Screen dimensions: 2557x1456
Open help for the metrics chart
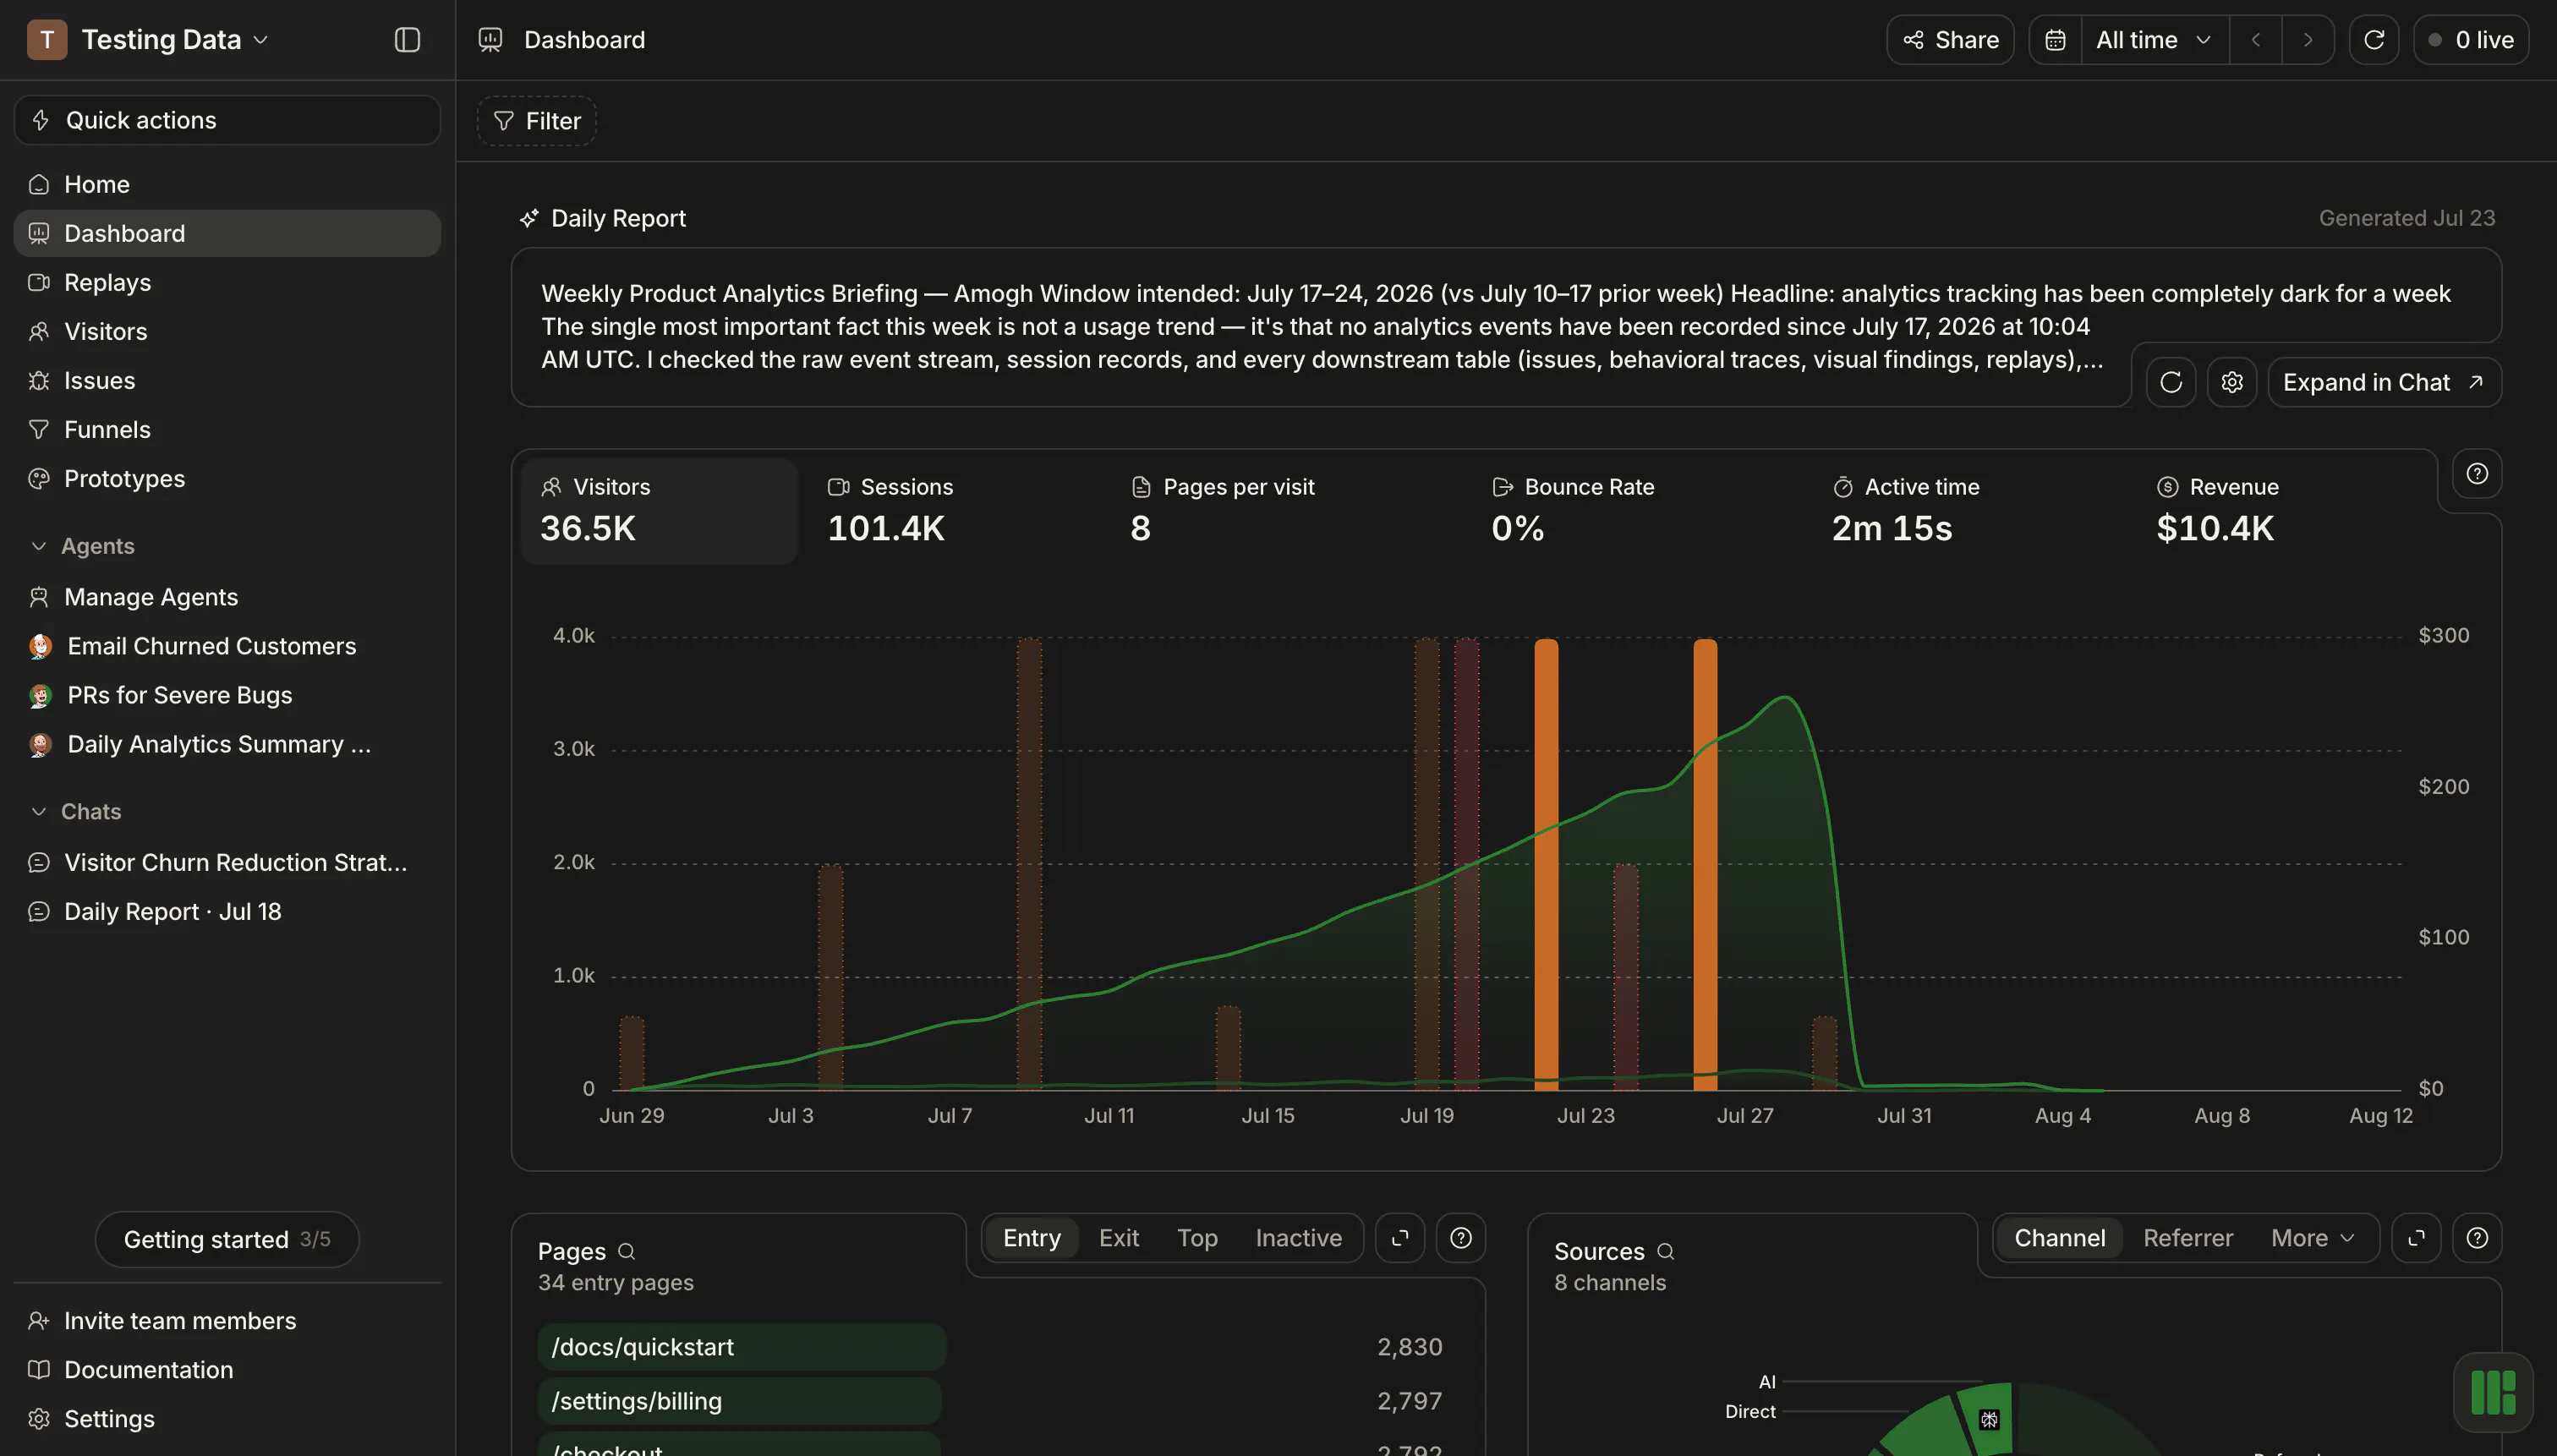point(2477,474)
